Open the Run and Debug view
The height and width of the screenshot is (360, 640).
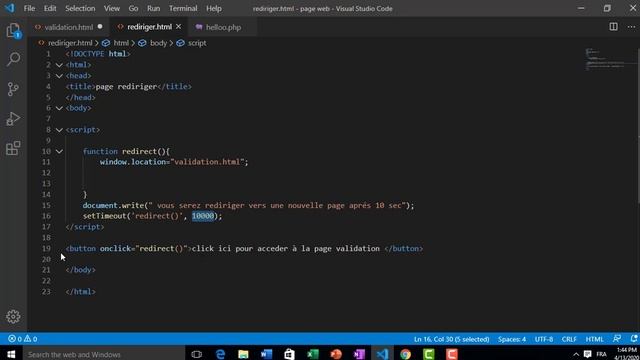coord(13,119)
